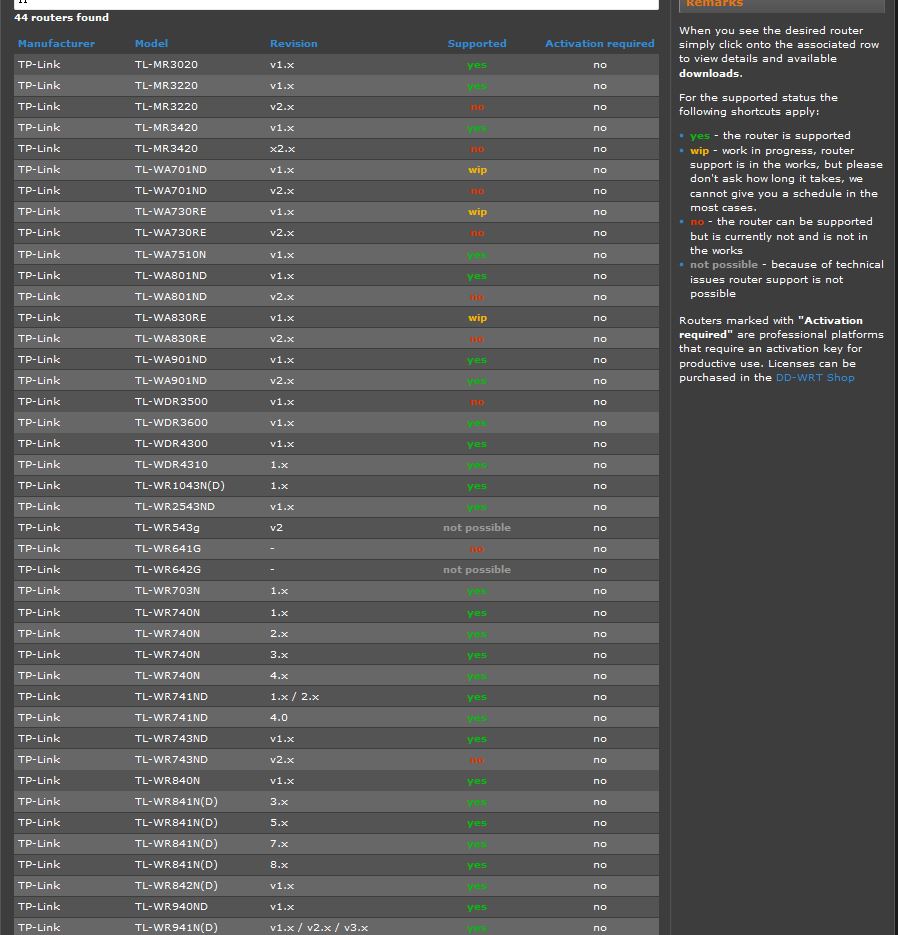The image size is (898, 935).
Task: Click the Supported column header
Action: [476, 44]
